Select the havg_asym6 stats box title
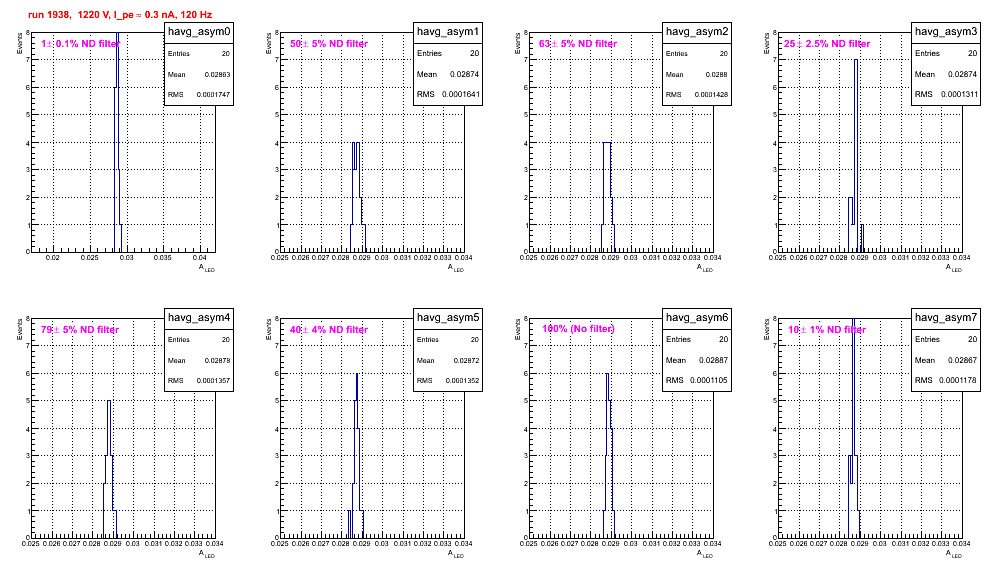The width and height of the screenshot is (996, 572). click(x=697, y=318)
